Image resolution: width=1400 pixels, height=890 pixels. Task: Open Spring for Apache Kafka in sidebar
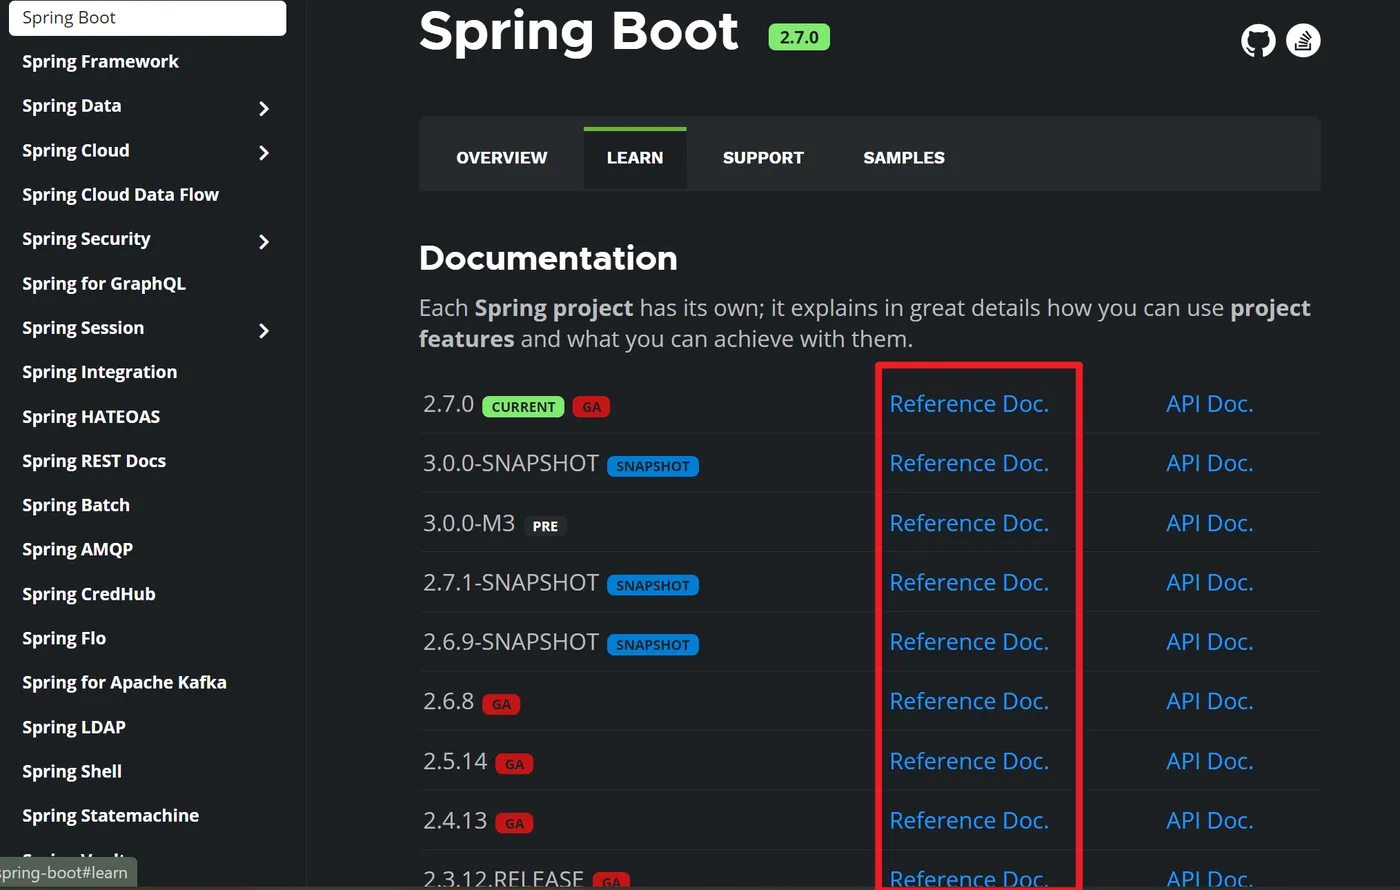(124, 683)
